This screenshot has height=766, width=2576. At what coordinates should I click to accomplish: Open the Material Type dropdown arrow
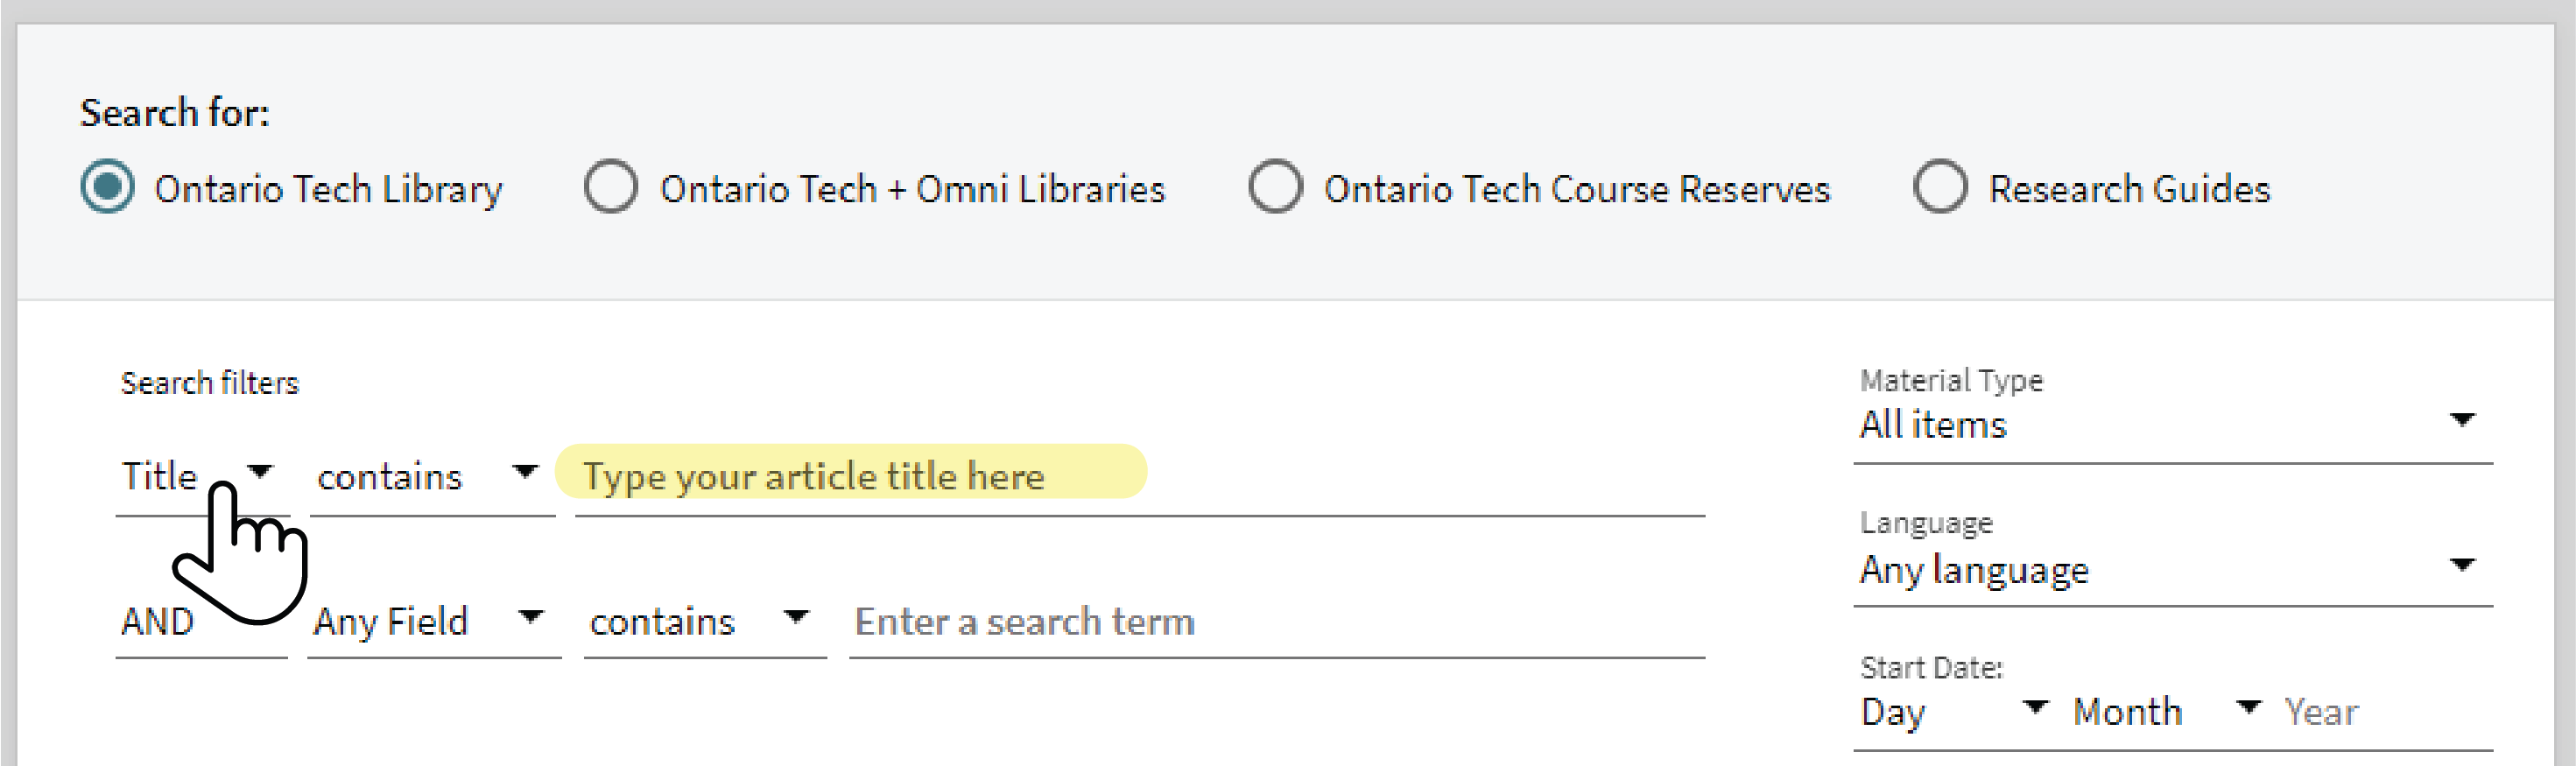click(x=2462, y=419)
